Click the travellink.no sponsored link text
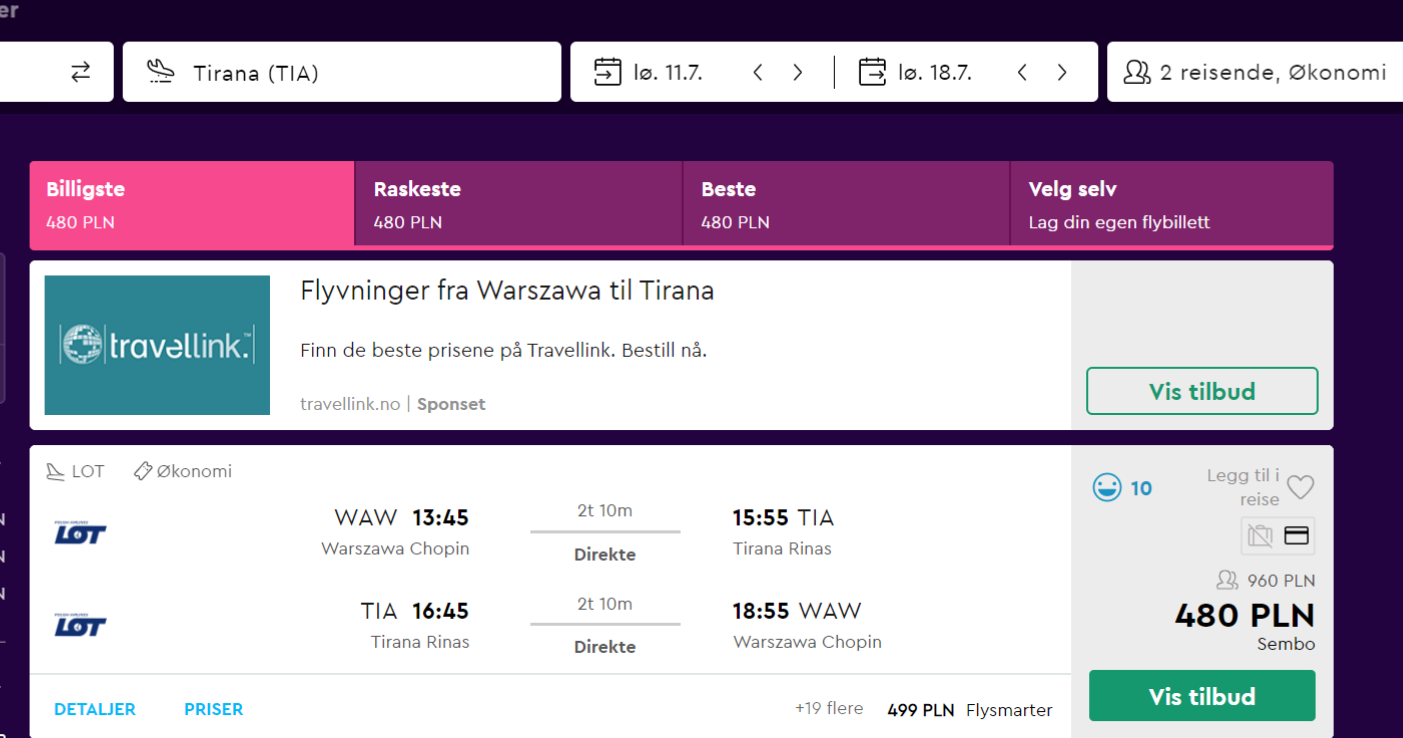The height and width of the screenshot is (738, 1403). click(x=350, y=404)
